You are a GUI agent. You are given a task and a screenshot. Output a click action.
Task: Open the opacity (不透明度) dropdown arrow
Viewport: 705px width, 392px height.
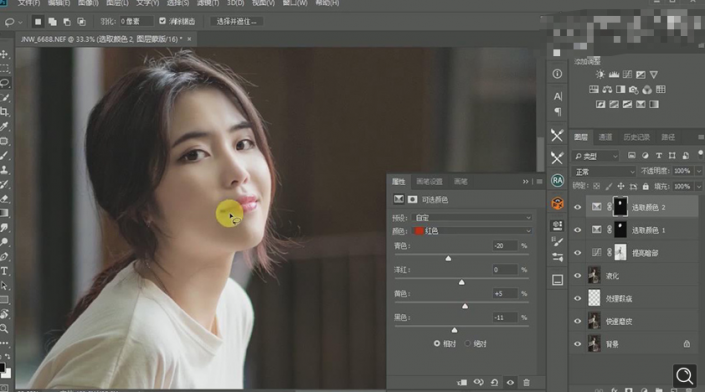(x=698, y=171)
